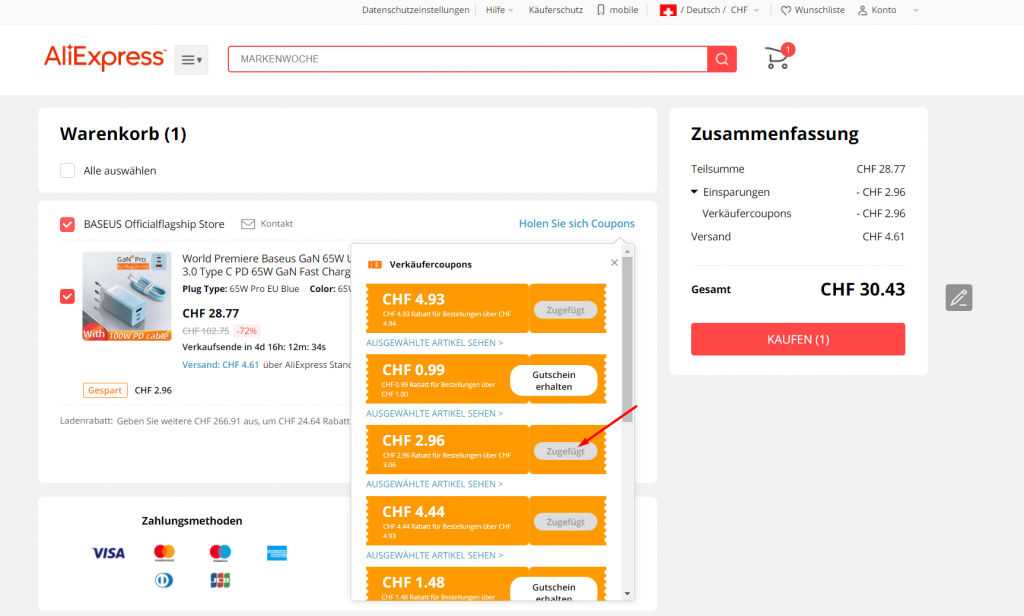Open World Premiere Baseus GaN 65W product title

[x=266, y=265]
